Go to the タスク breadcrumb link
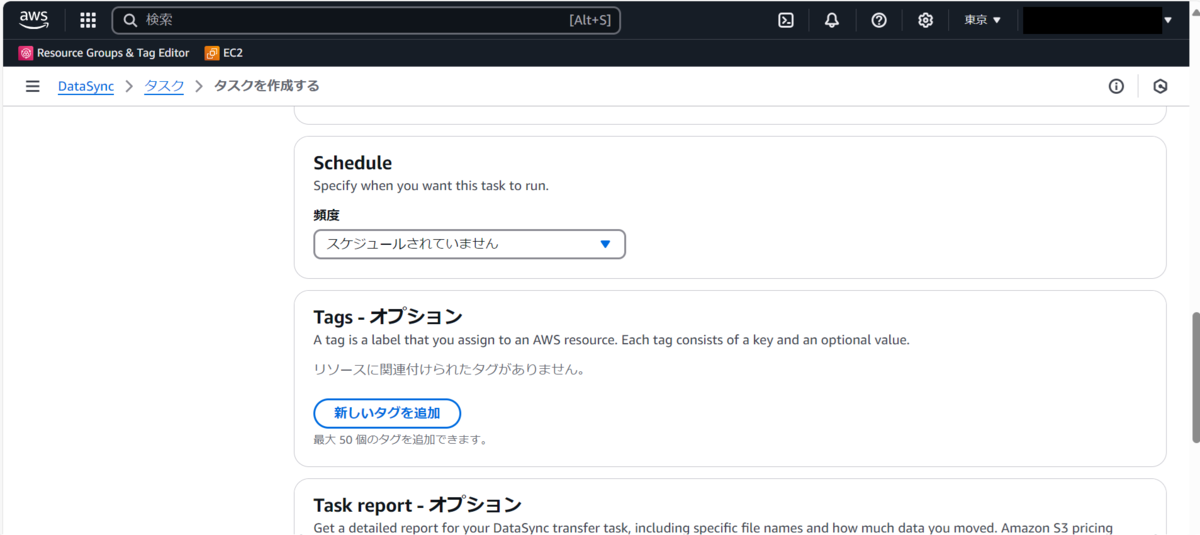 tap(164, 86)
